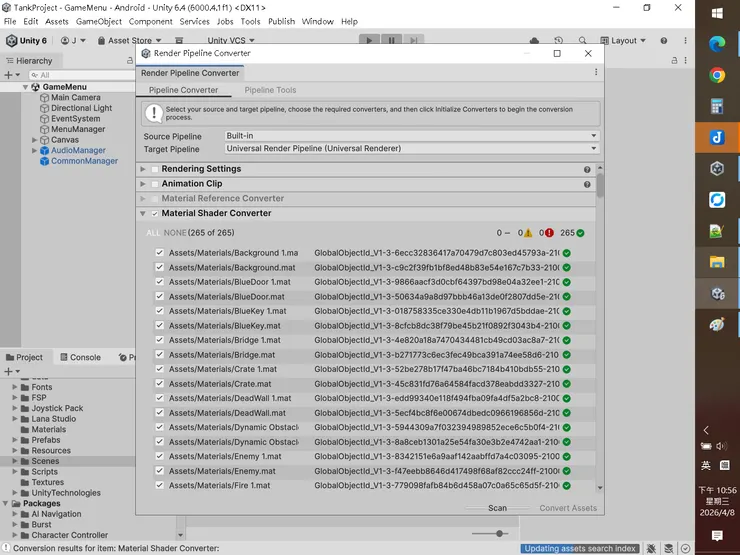Image resolution: width=740 pixels, height=555 pixels.
Task: Click the Scan button
Action: coord(497,508)
